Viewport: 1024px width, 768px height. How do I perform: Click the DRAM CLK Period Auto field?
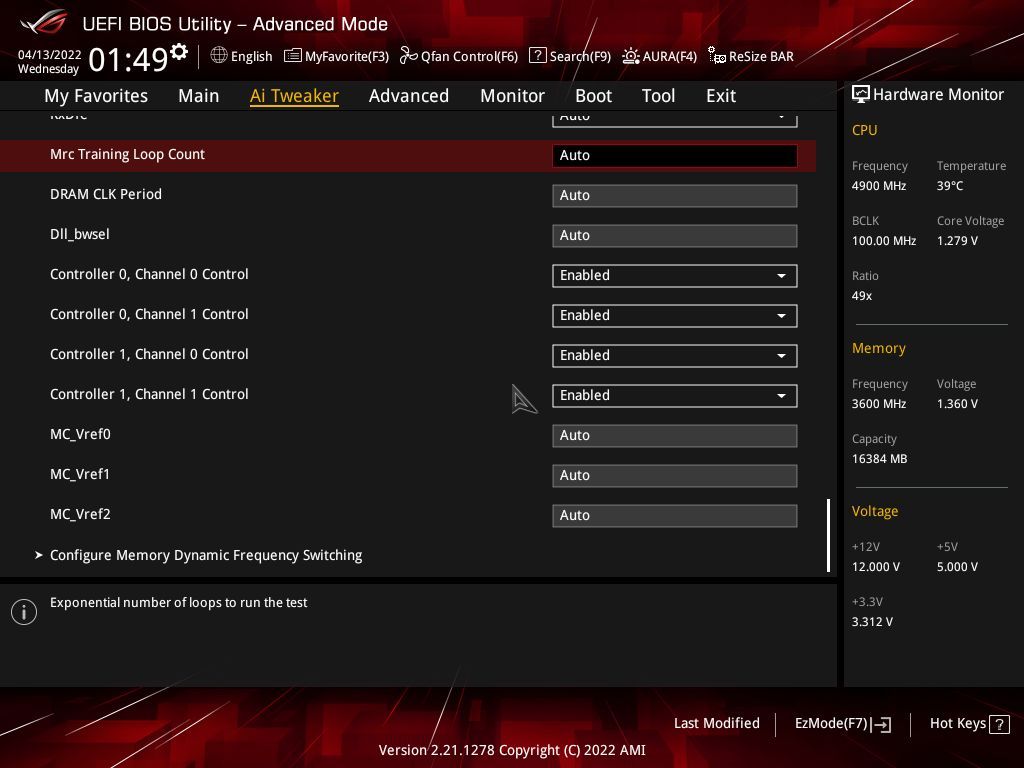(x=675, y=195)
